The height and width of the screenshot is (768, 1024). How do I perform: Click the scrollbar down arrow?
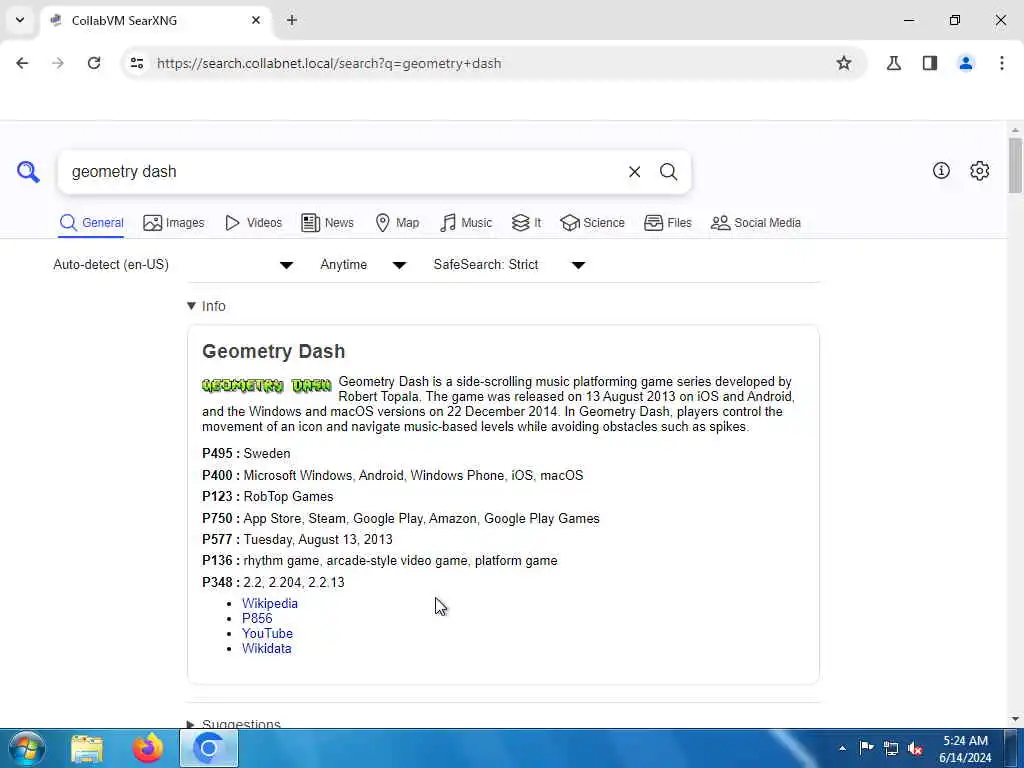click(x=1015, y=719)
